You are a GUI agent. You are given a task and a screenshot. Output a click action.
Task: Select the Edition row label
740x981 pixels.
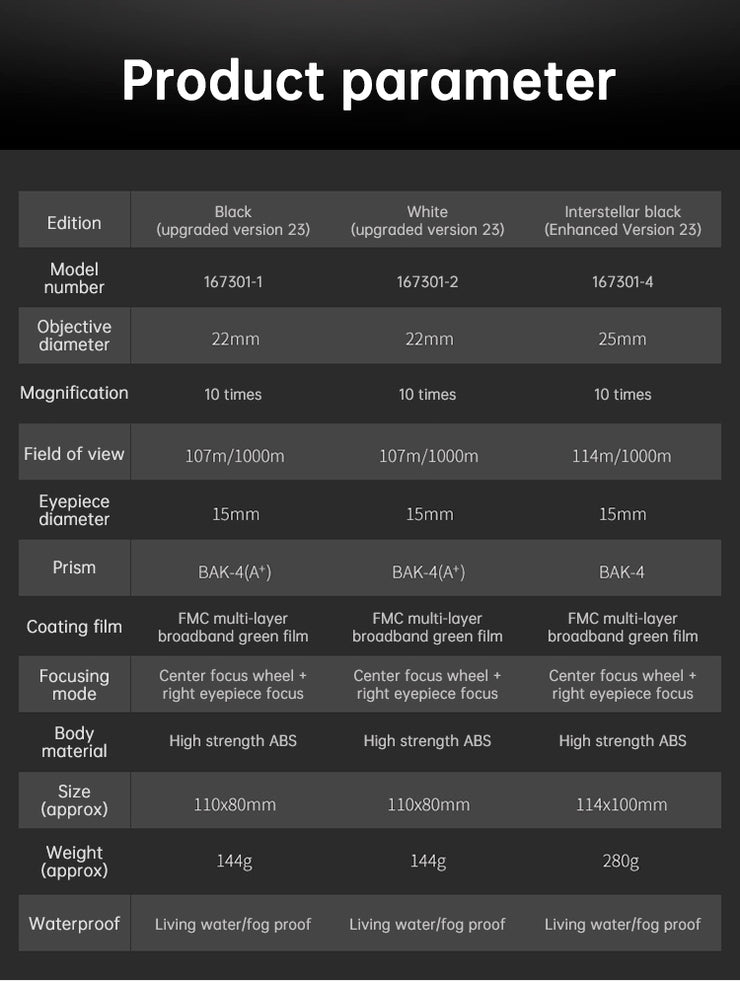(x=74, y=223)
